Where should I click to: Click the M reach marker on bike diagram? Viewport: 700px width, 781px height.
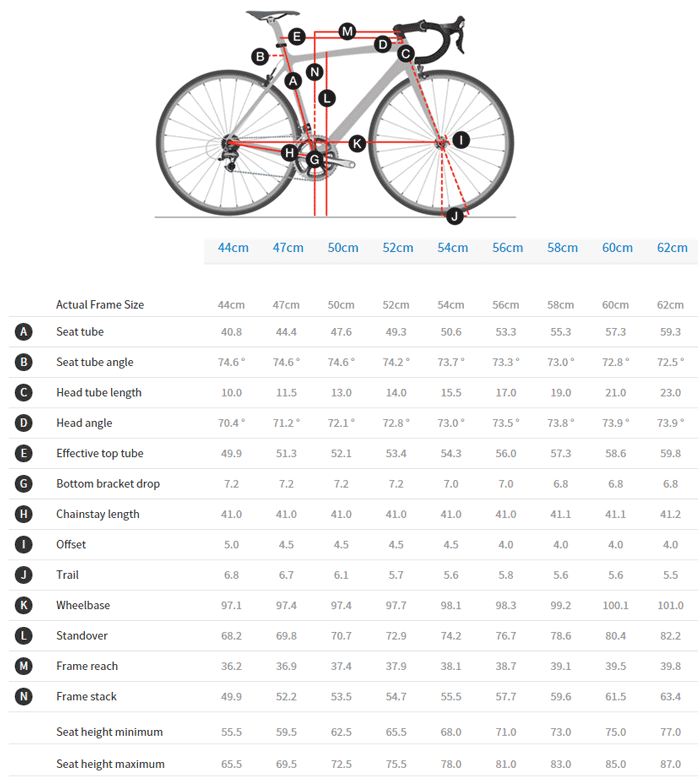[x=347, y=31]
